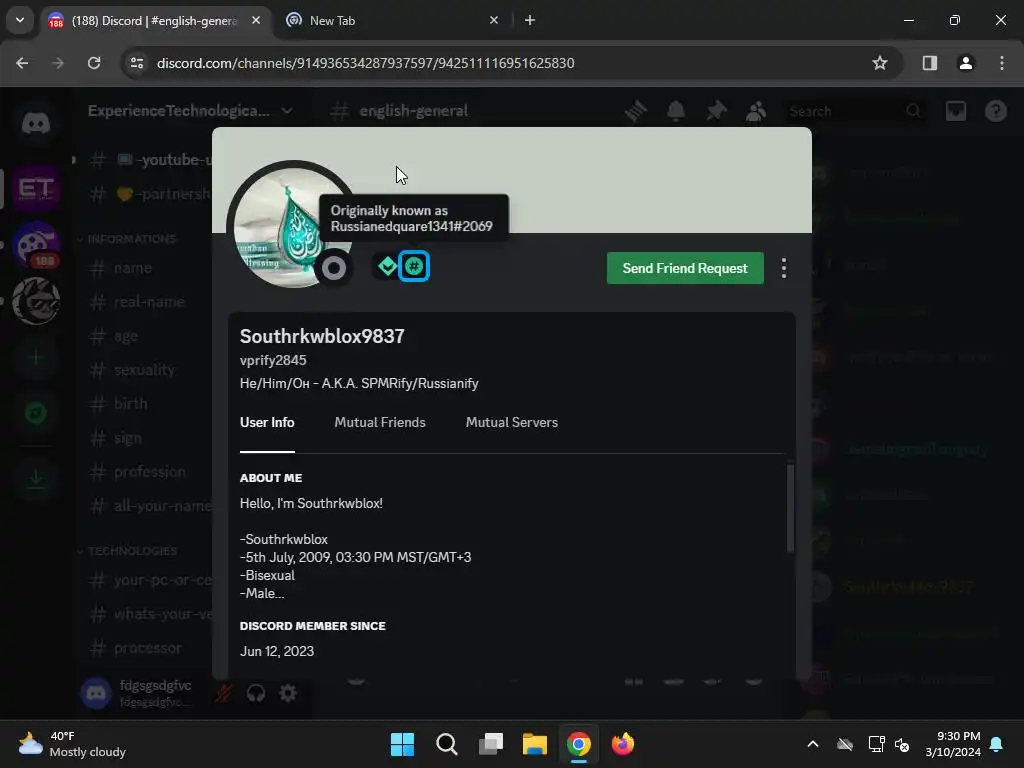The image size is (1024, 768).
Task: Toggle the member list icon
Action: pos(756,111)
